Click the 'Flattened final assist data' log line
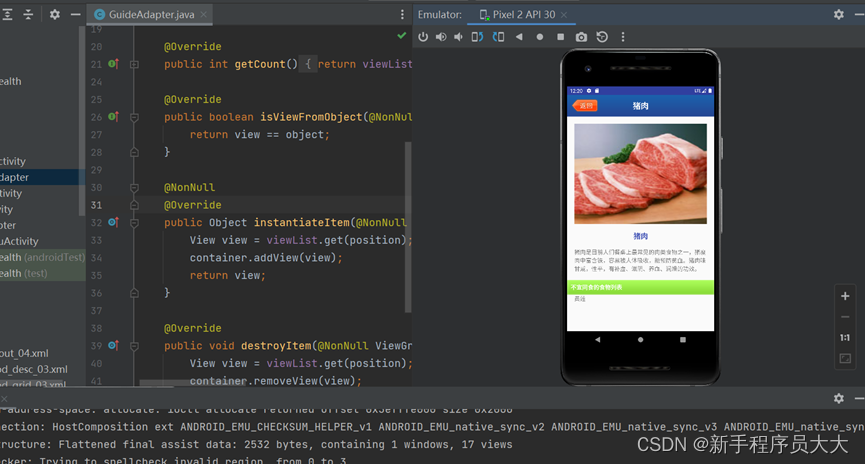Screen dimensions: 865x464 point(256,444)
